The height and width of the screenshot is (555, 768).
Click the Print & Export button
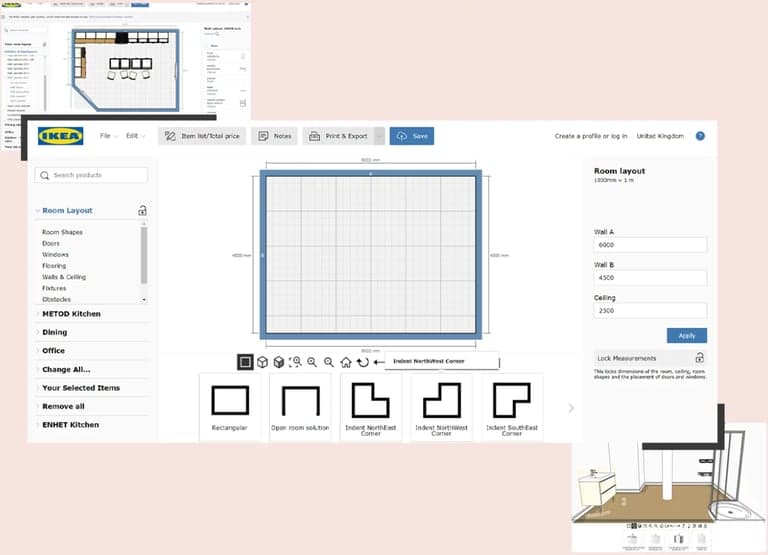point(338,136)
